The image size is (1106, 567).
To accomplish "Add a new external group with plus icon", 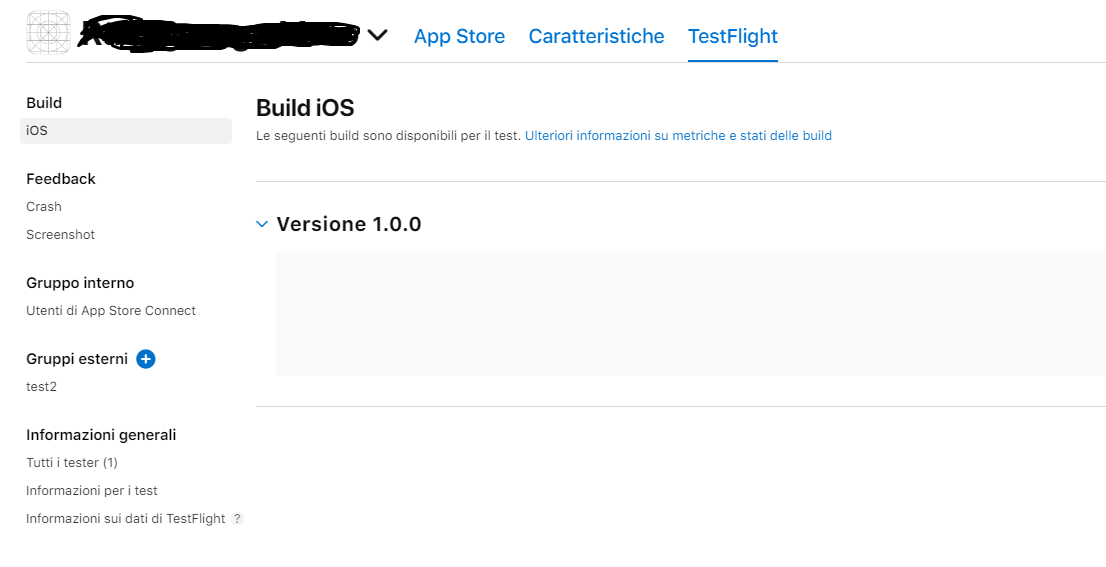I will pos(146,359).
